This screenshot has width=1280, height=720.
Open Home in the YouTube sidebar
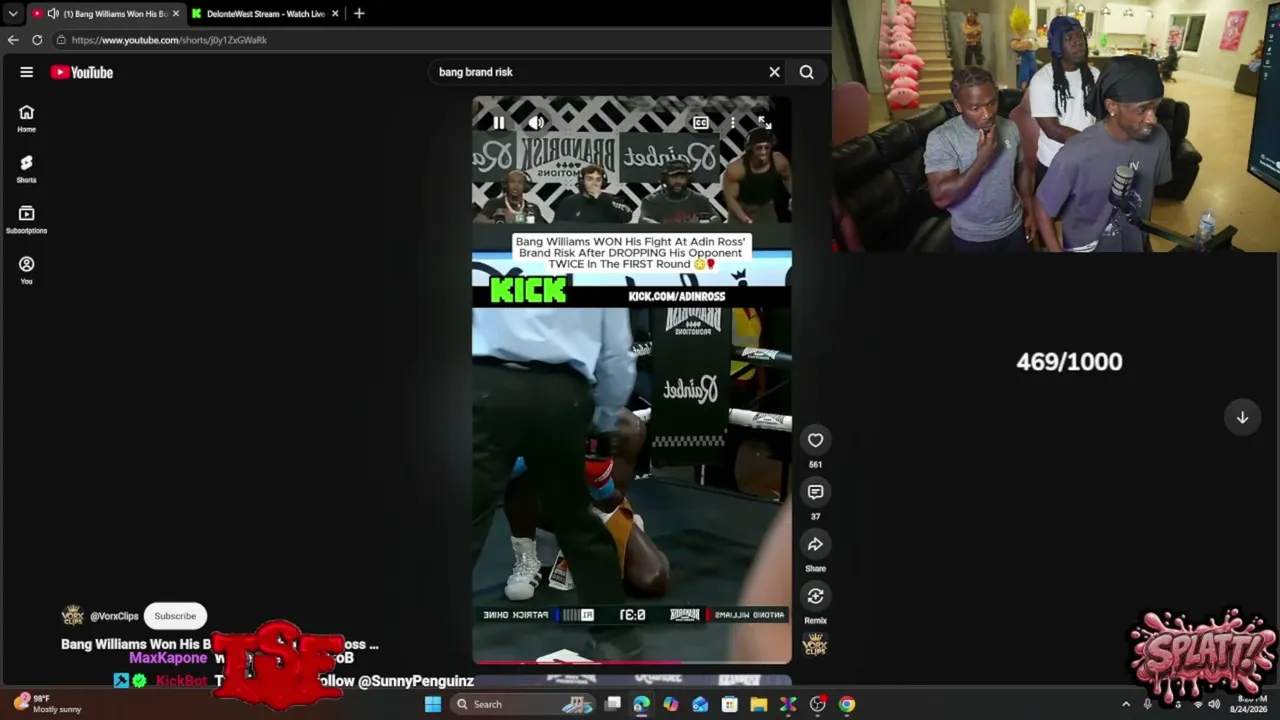pos(27,118)
